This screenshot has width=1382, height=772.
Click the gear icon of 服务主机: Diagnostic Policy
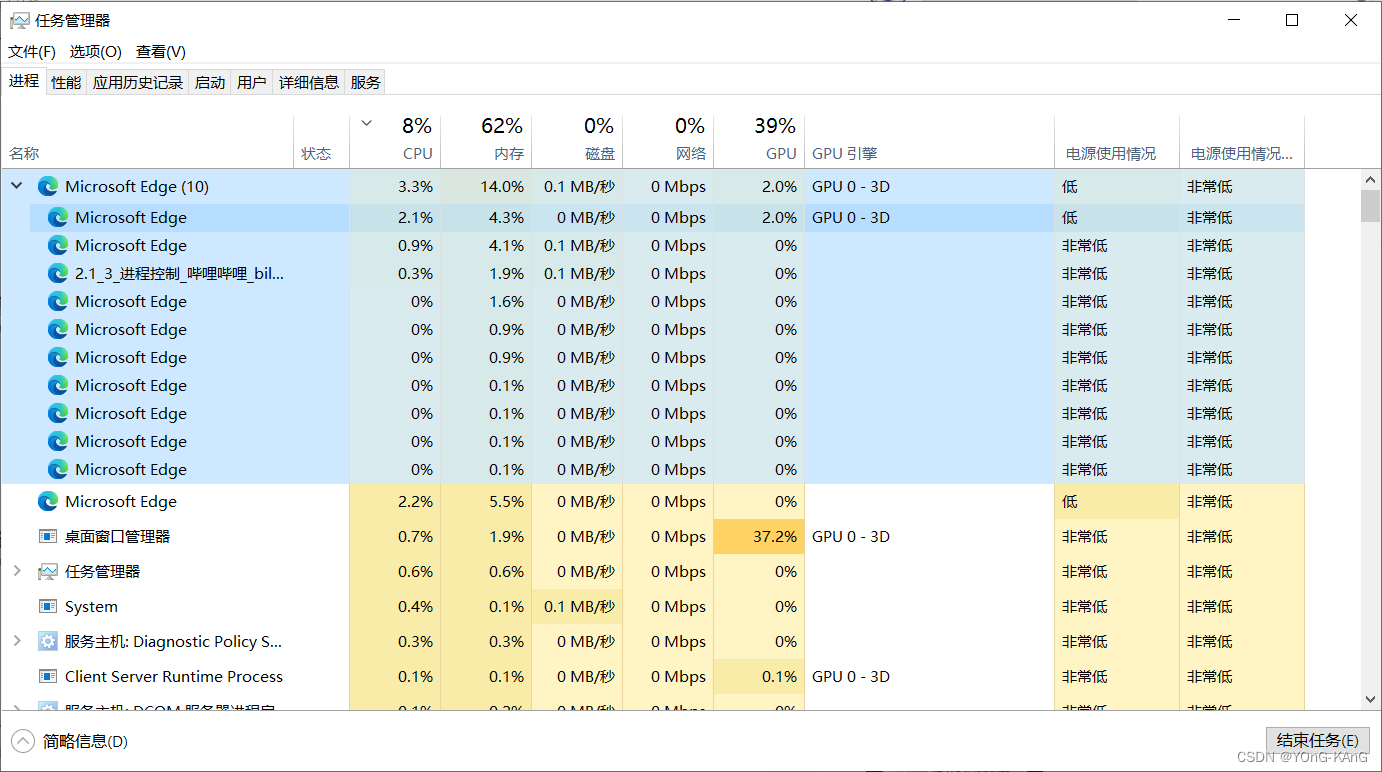[48, 641]
